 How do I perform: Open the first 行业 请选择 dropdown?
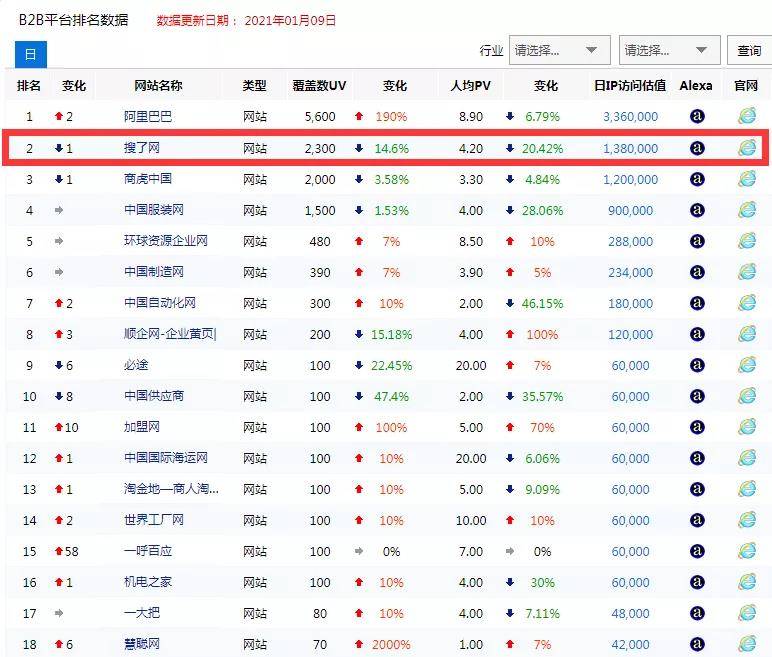pos(560,50)
